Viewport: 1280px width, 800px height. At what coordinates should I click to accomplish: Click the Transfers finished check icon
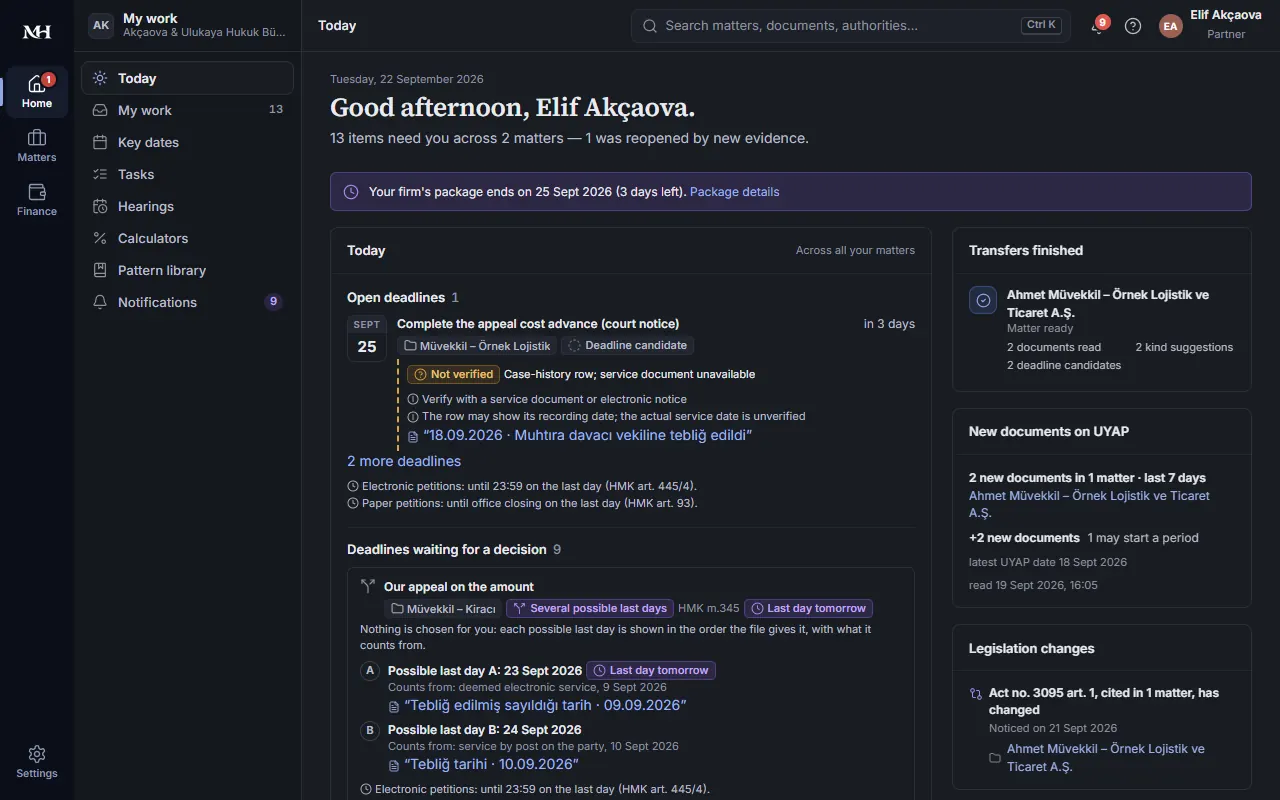[983, 300]
